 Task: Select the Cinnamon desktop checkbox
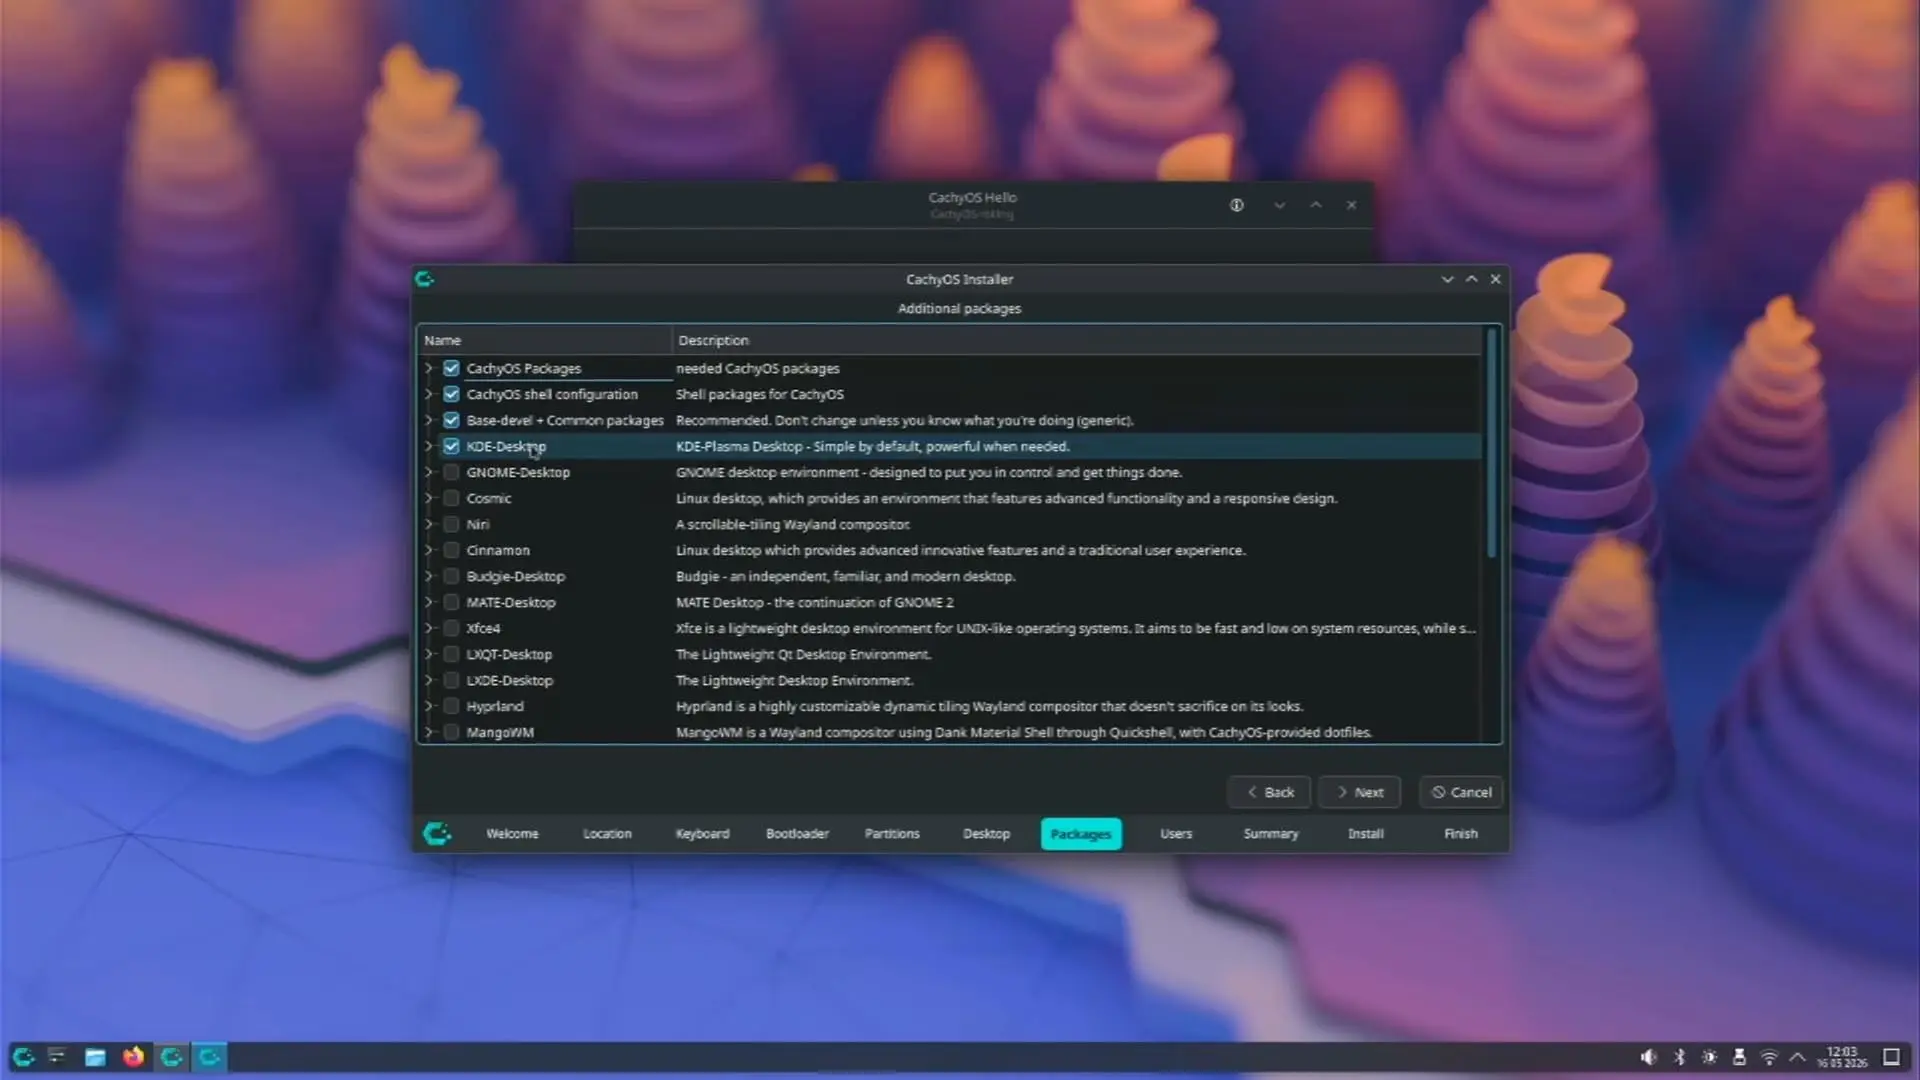451,550
